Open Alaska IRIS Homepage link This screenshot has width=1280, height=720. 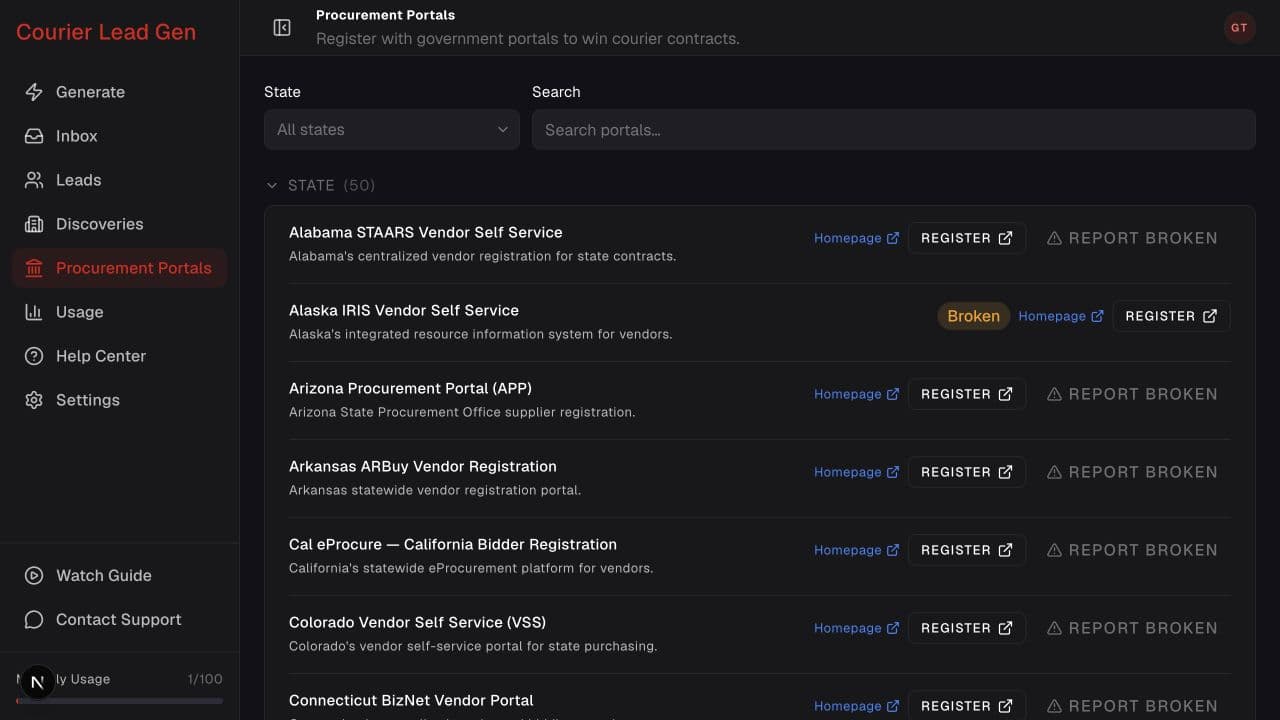(1060, 316)
